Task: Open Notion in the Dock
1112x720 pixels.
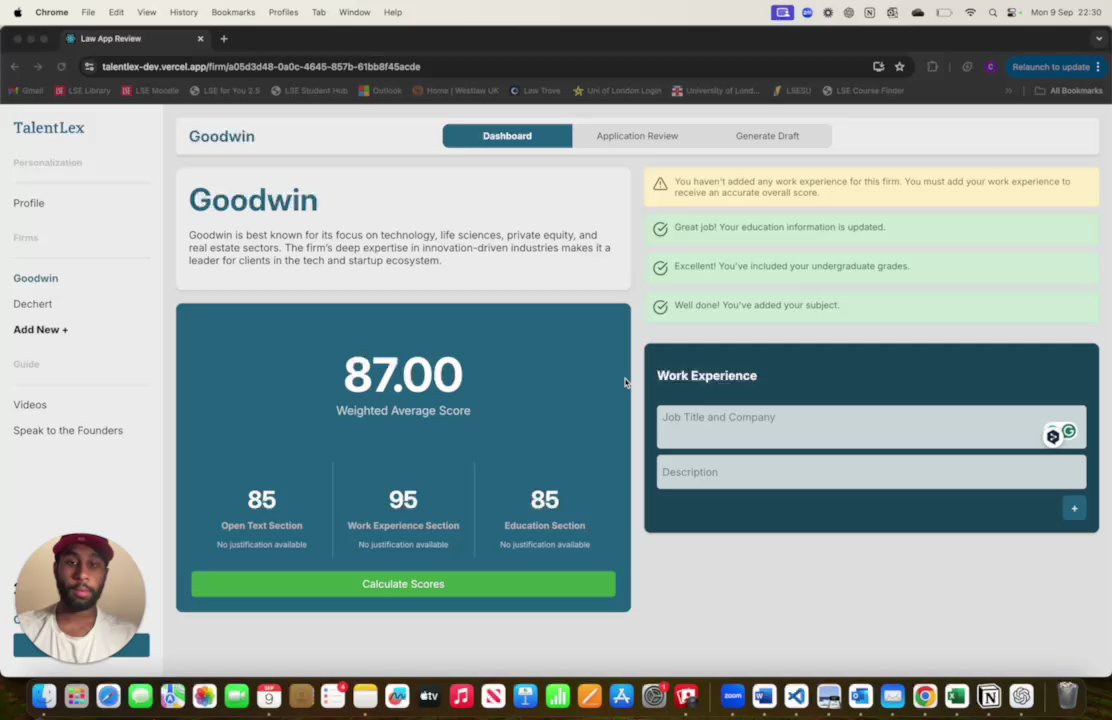Action: click(989, 696)
